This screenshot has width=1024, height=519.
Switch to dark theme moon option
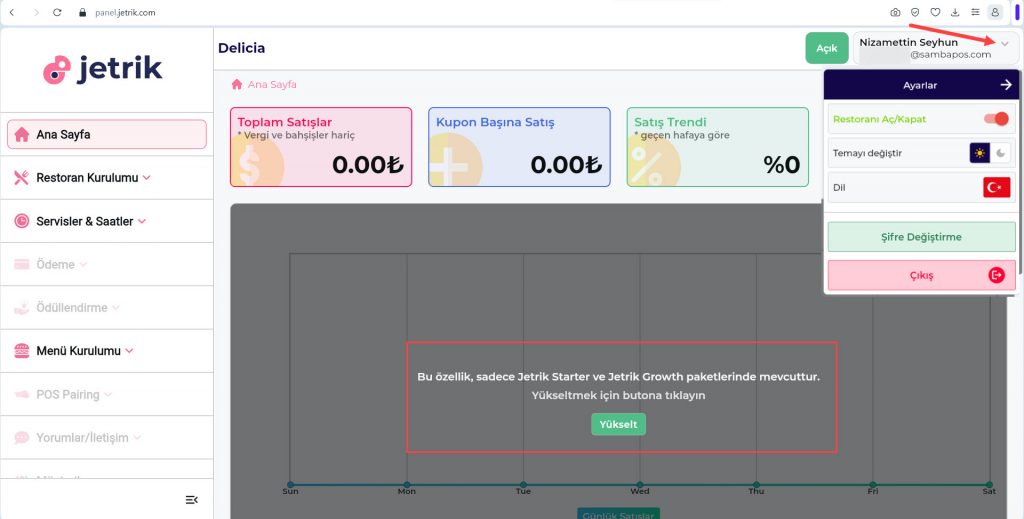[x=1000, y=153]
